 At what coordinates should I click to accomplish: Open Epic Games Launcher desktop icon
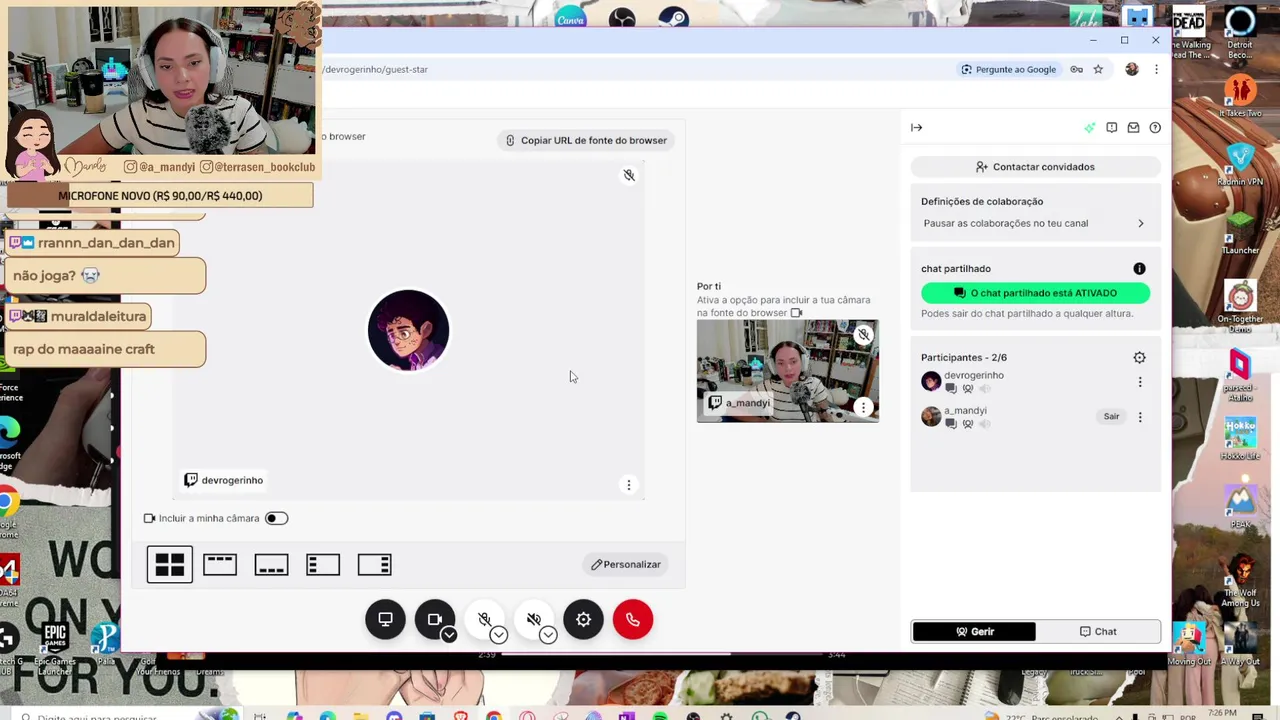(x=55, y=640)
